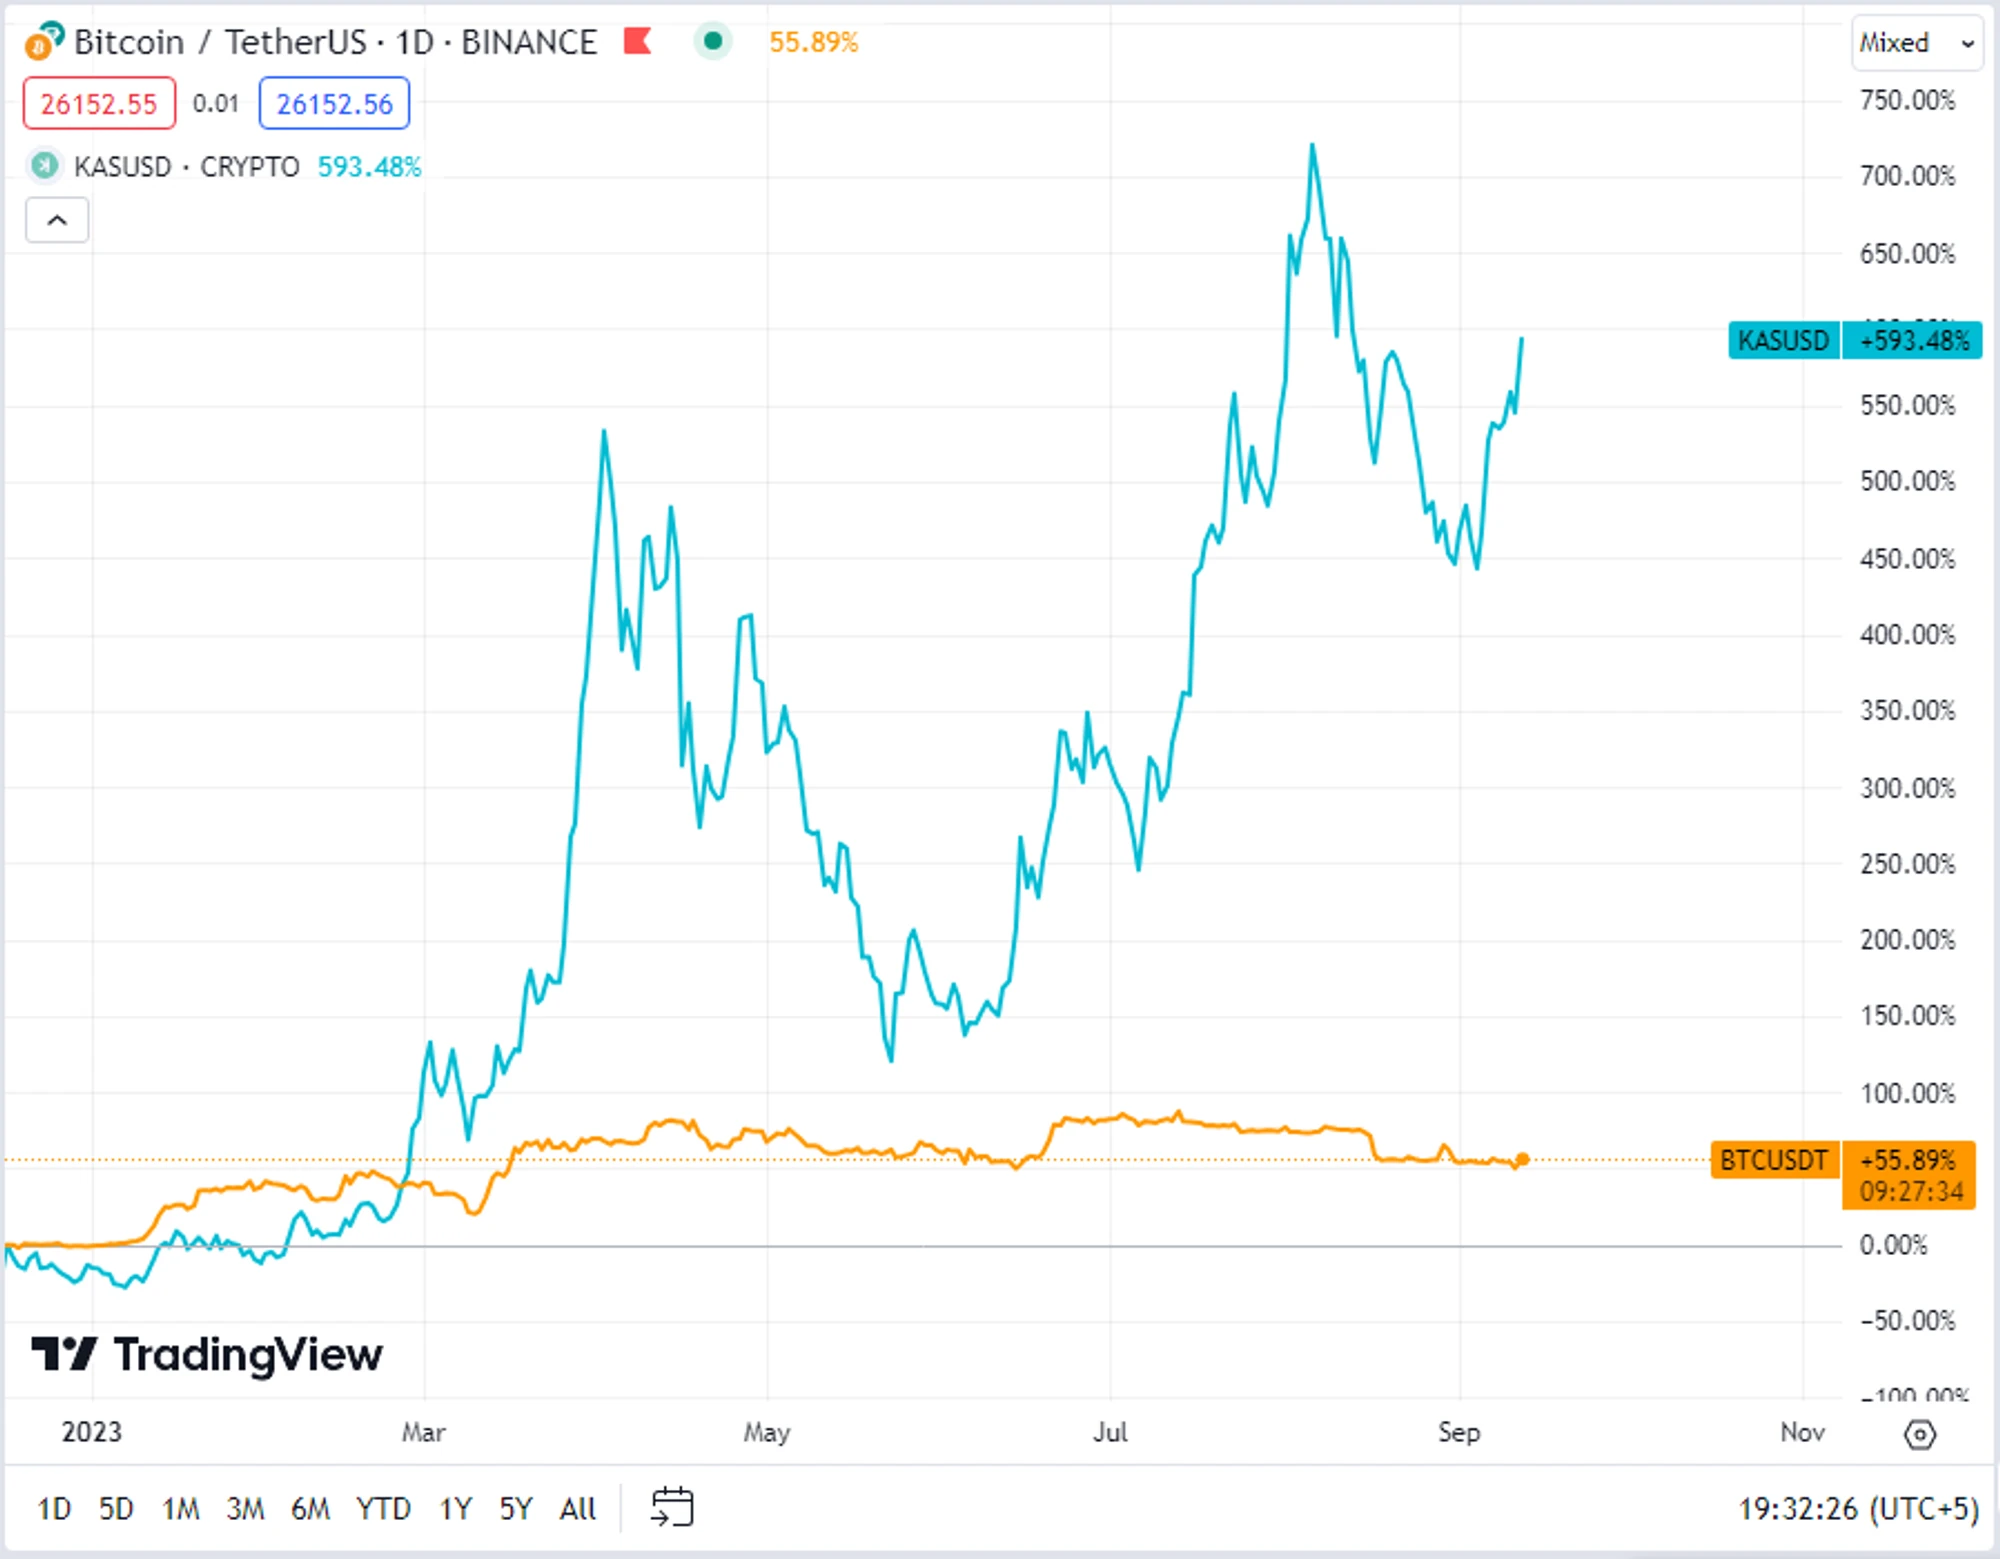Click the BTCUSDT label on the price axis
Screen dimensions: 2000x1559
(x=1773, y=1161)
